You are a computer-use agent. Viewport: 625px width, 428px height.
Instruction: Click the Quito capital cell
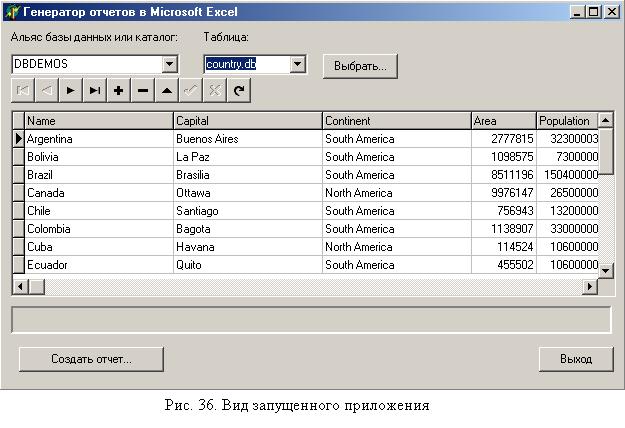pos(248,264)
